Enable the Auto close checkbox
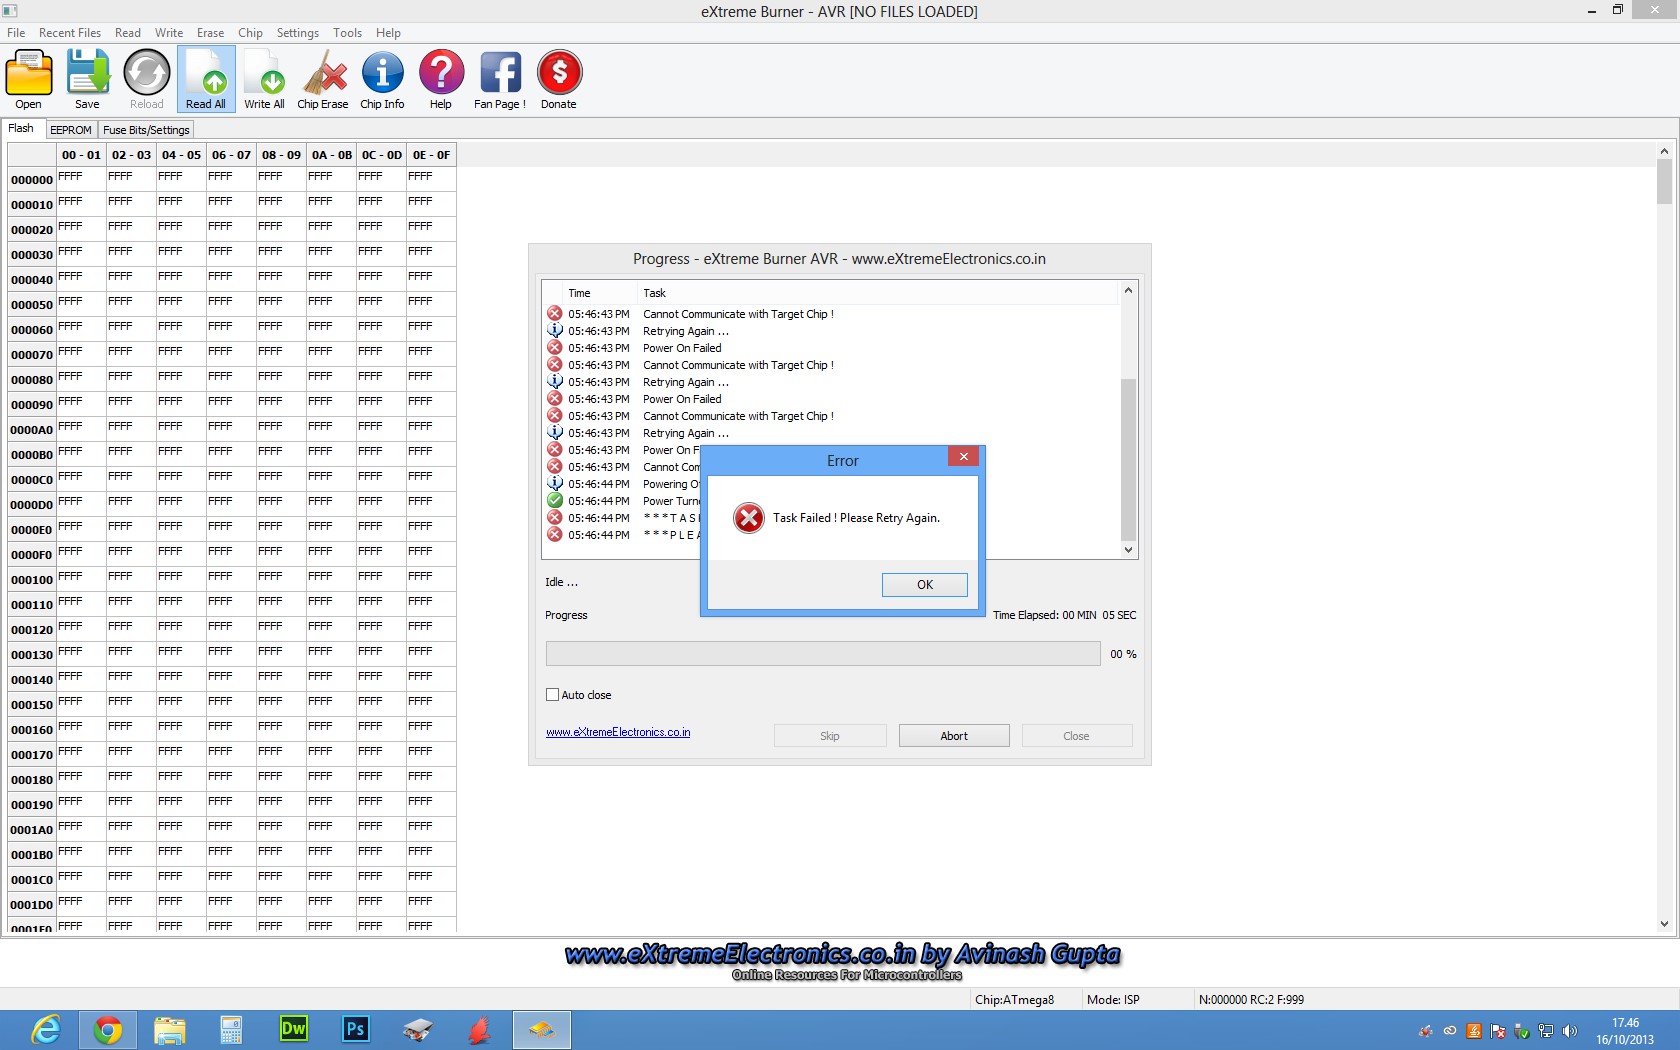1680x1050 pixels. pos(552,694)
